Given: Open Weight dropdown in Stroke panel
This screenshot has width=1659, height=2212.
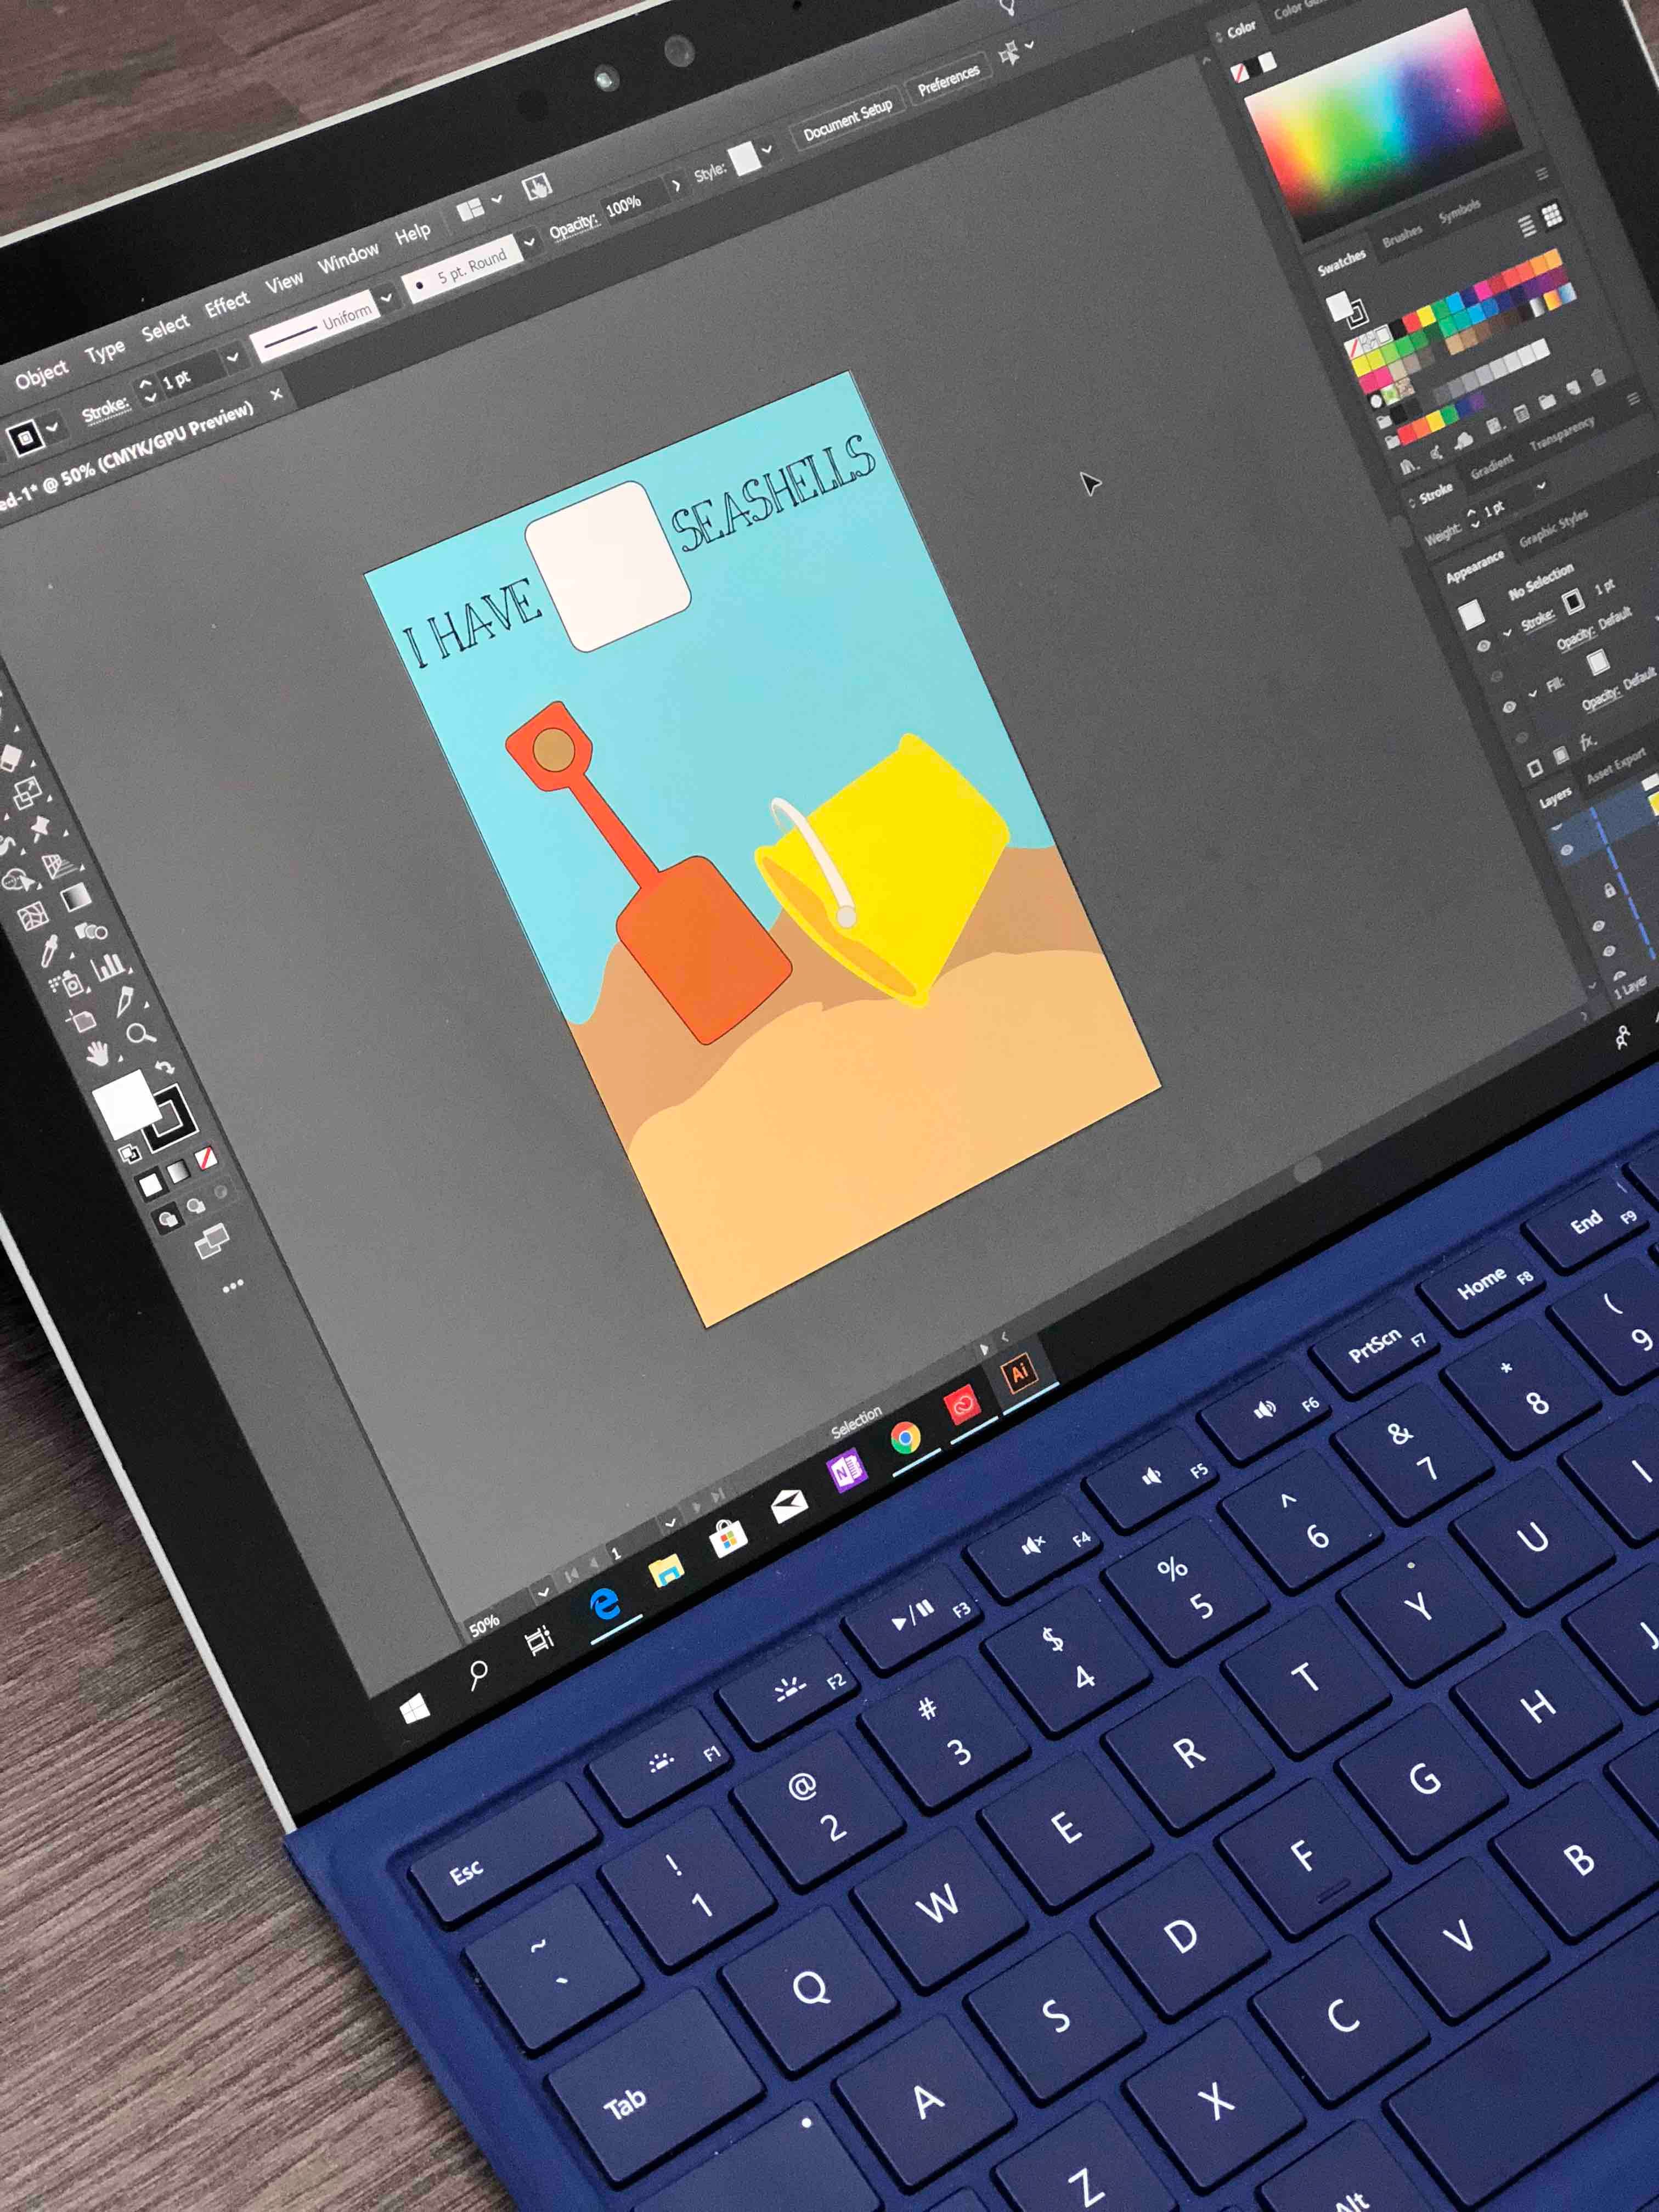Looking at the screenshot, I should click(x=1541, y=485).
